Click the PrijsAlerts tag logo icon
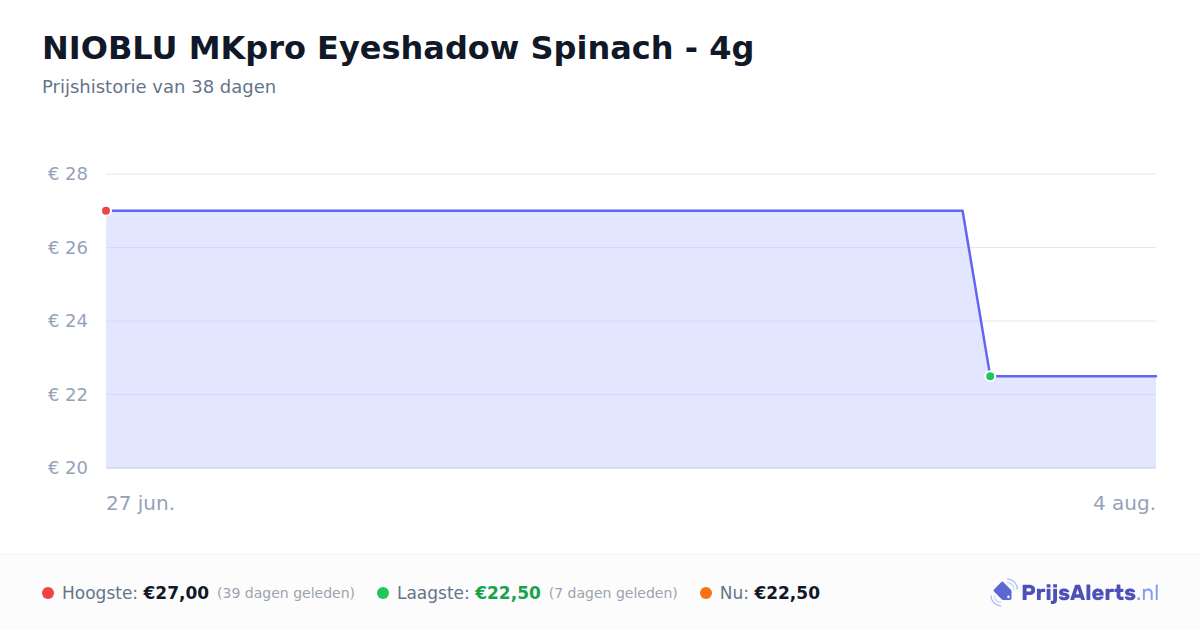 (1004, 593)
